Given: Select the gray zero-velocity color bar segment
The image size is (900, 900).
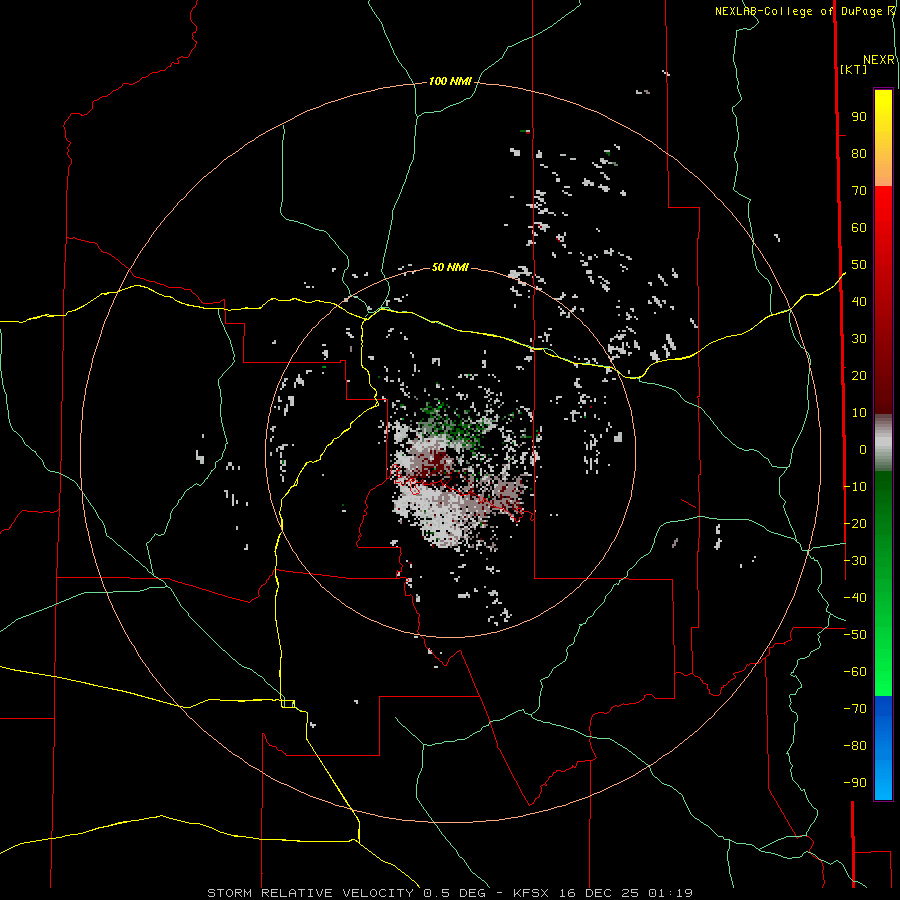Looking at the screenshot, I should coord(883,443).
